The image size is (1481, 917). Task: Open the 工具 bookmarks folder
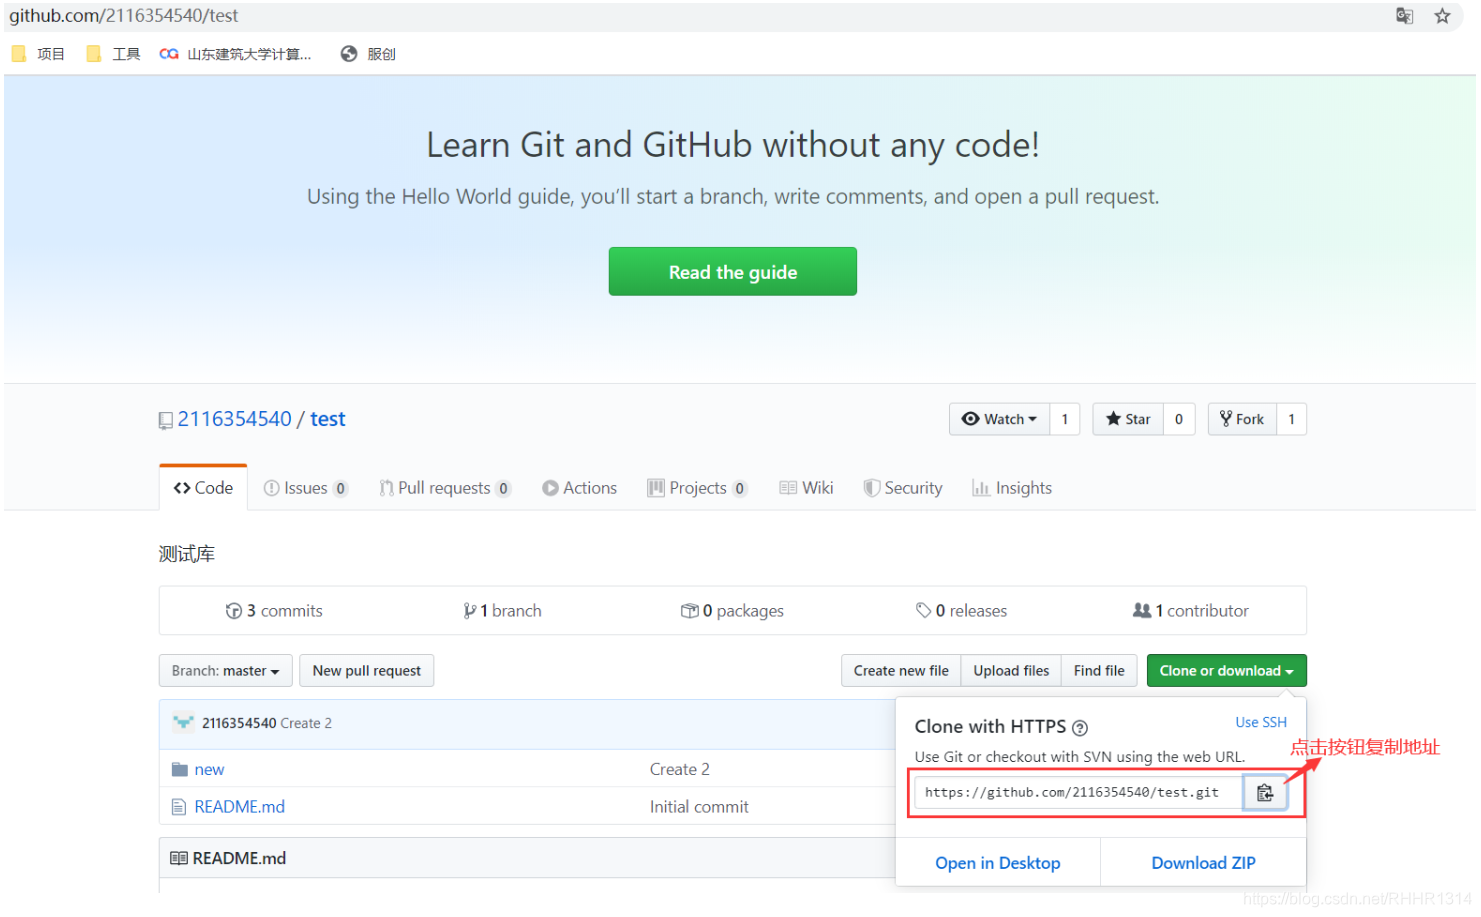pyautogui.click(x=113, y=54)
